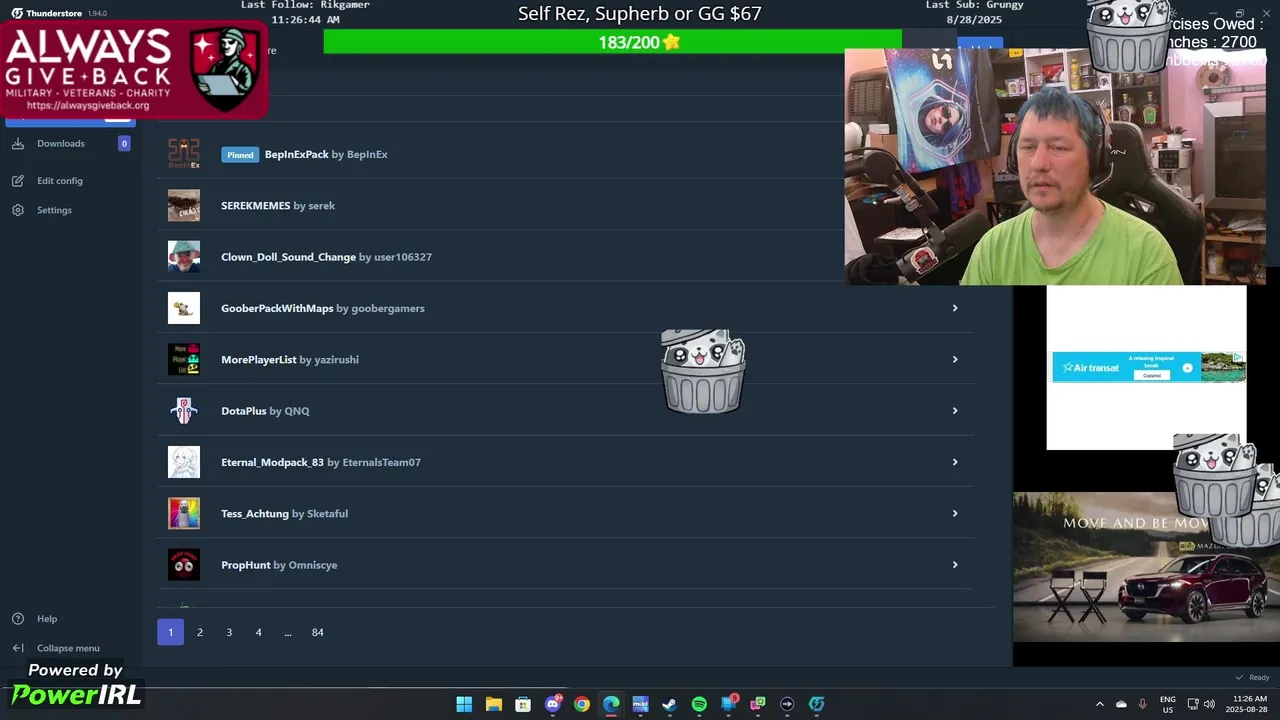
Task: Expand the MorePlayerList row chevron
Action: pyautogui.click(x=955, y=360)
